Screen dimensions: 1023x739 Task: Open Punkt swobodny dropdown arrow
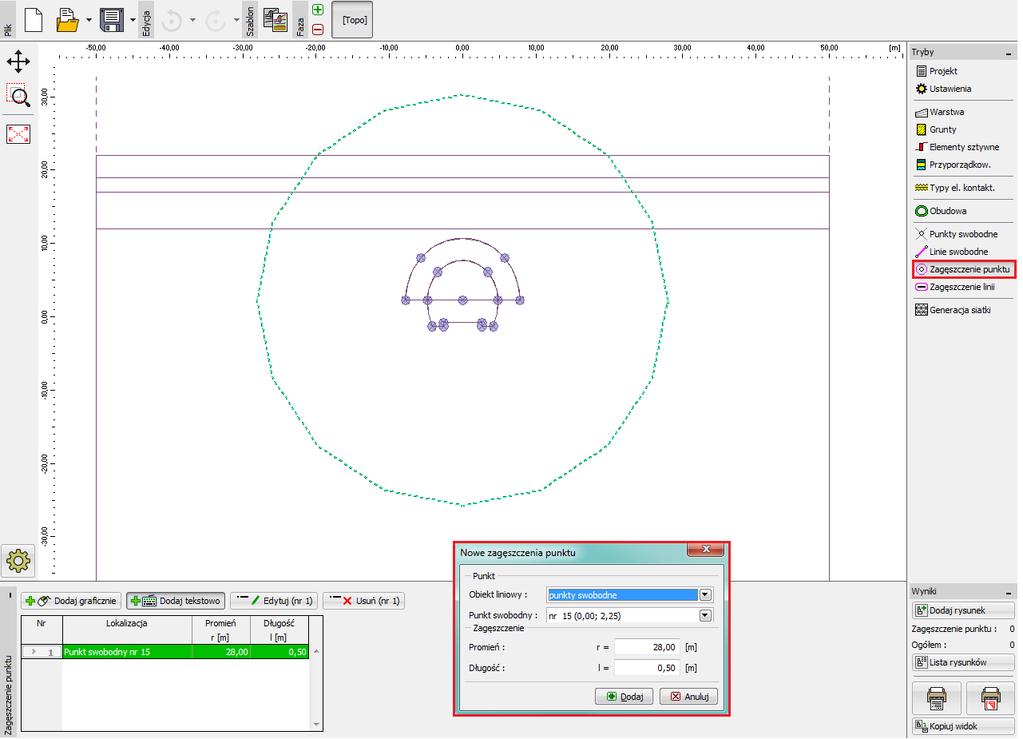pyautogui.click(x=705, y=616)
